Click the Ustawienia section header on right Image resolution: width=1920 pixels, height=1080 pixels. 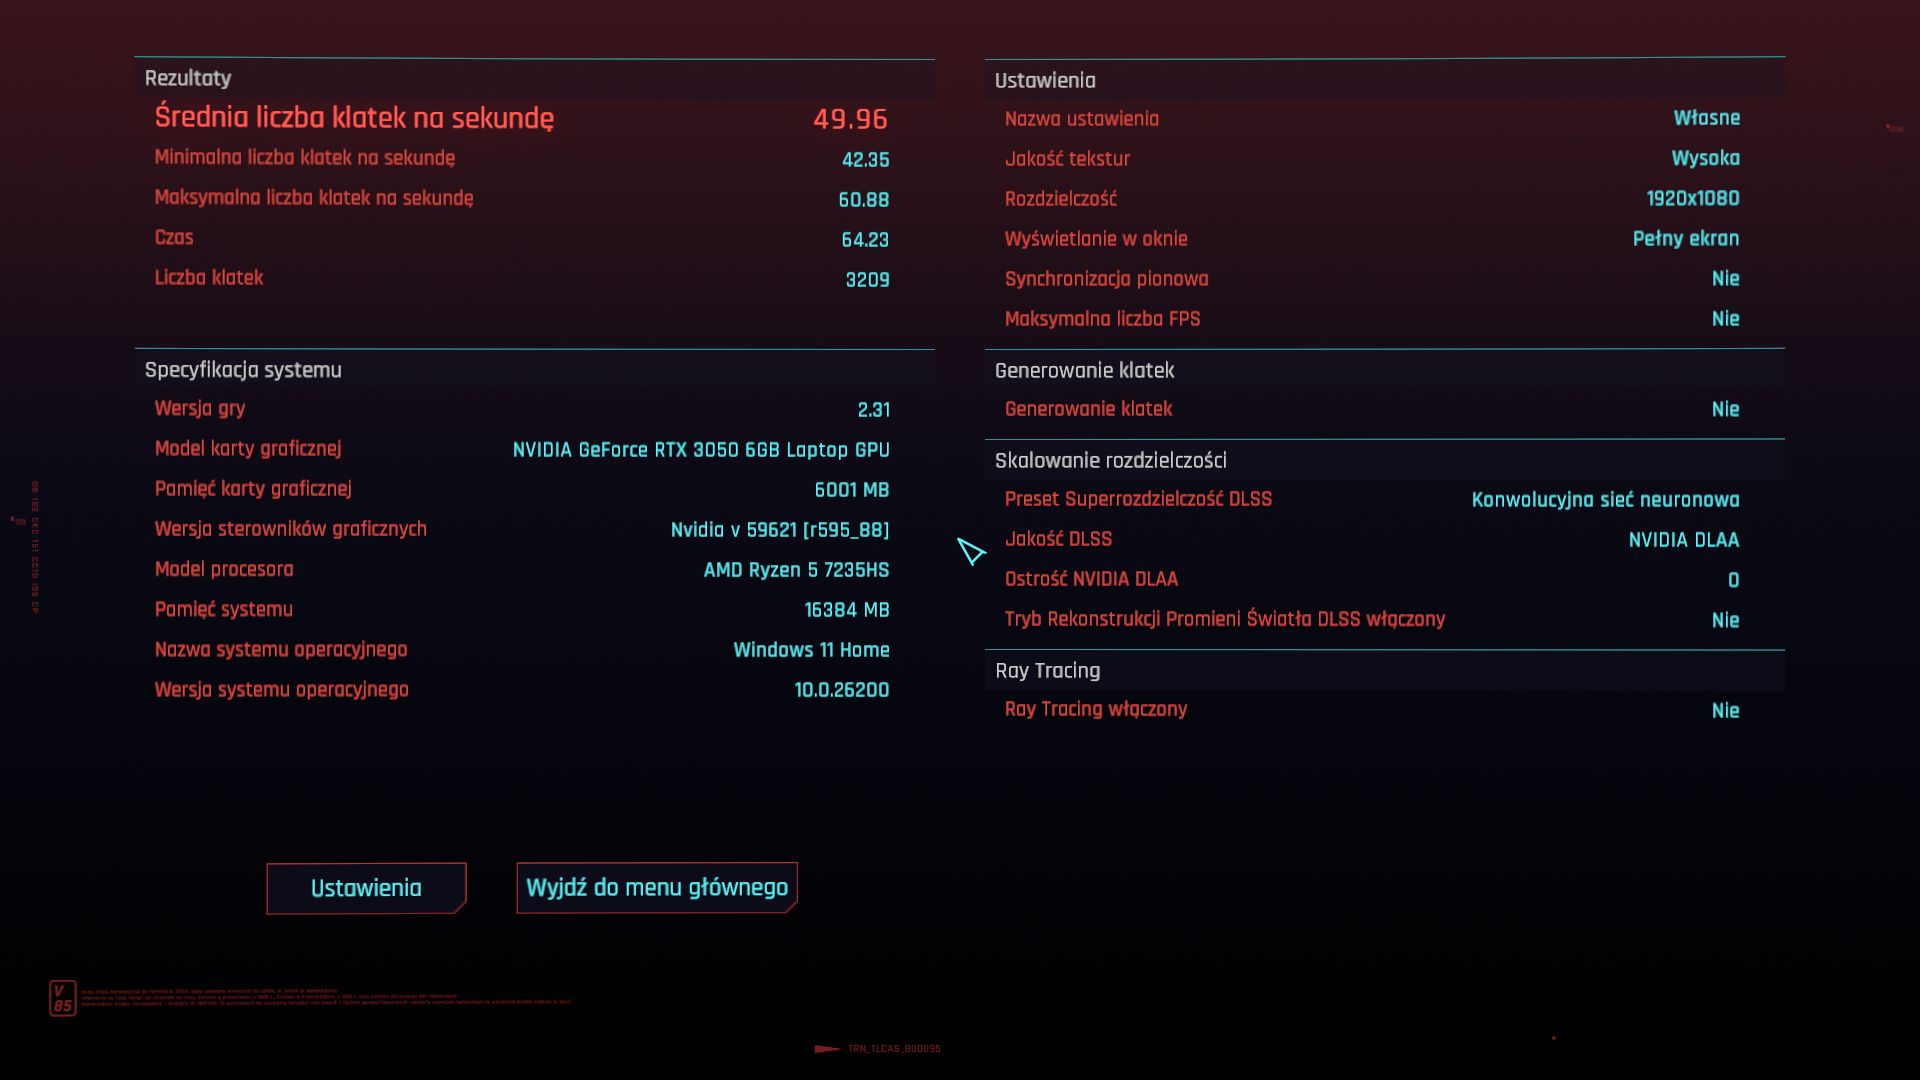click(1045, 81)
